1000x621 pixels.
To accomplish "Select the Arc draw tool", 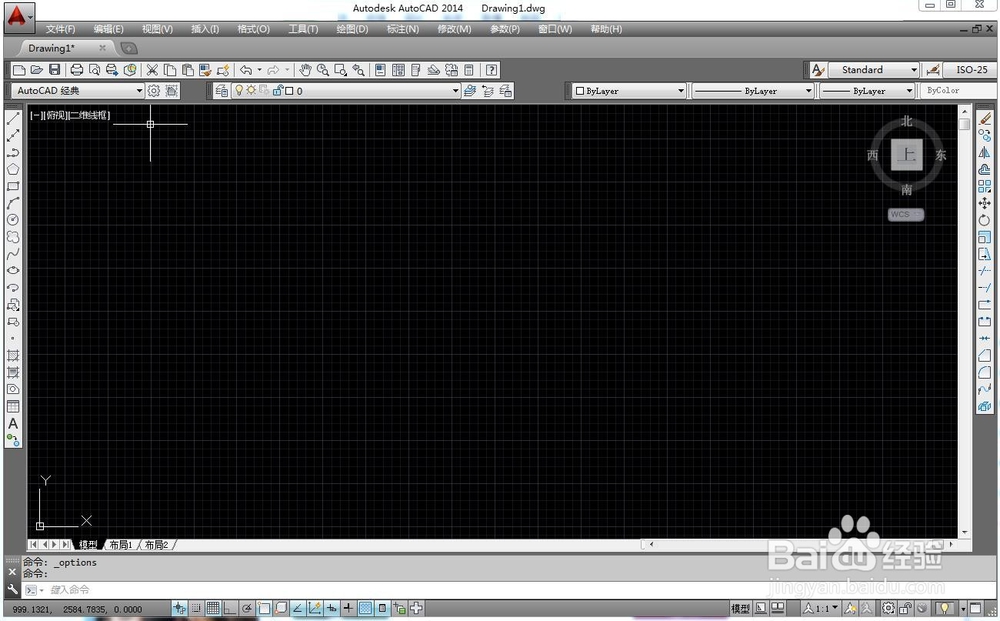I will [13, 203].
